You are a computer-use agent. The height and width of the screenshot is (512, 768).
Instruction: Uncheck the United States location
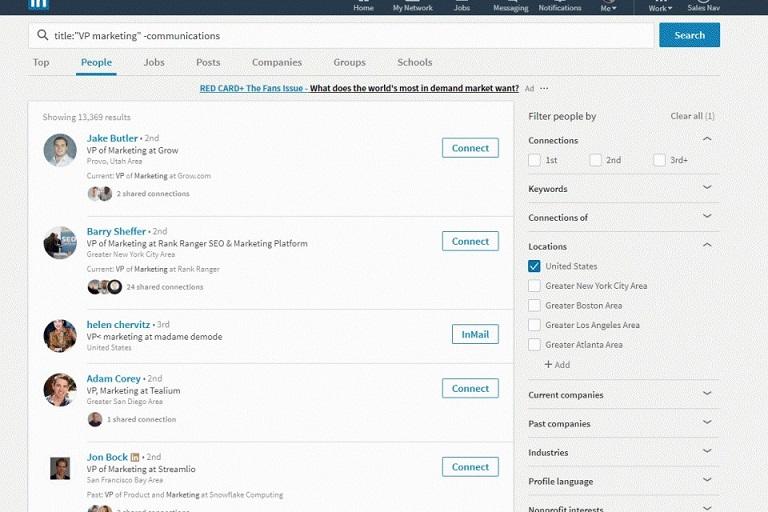click(x=534, y=266)
